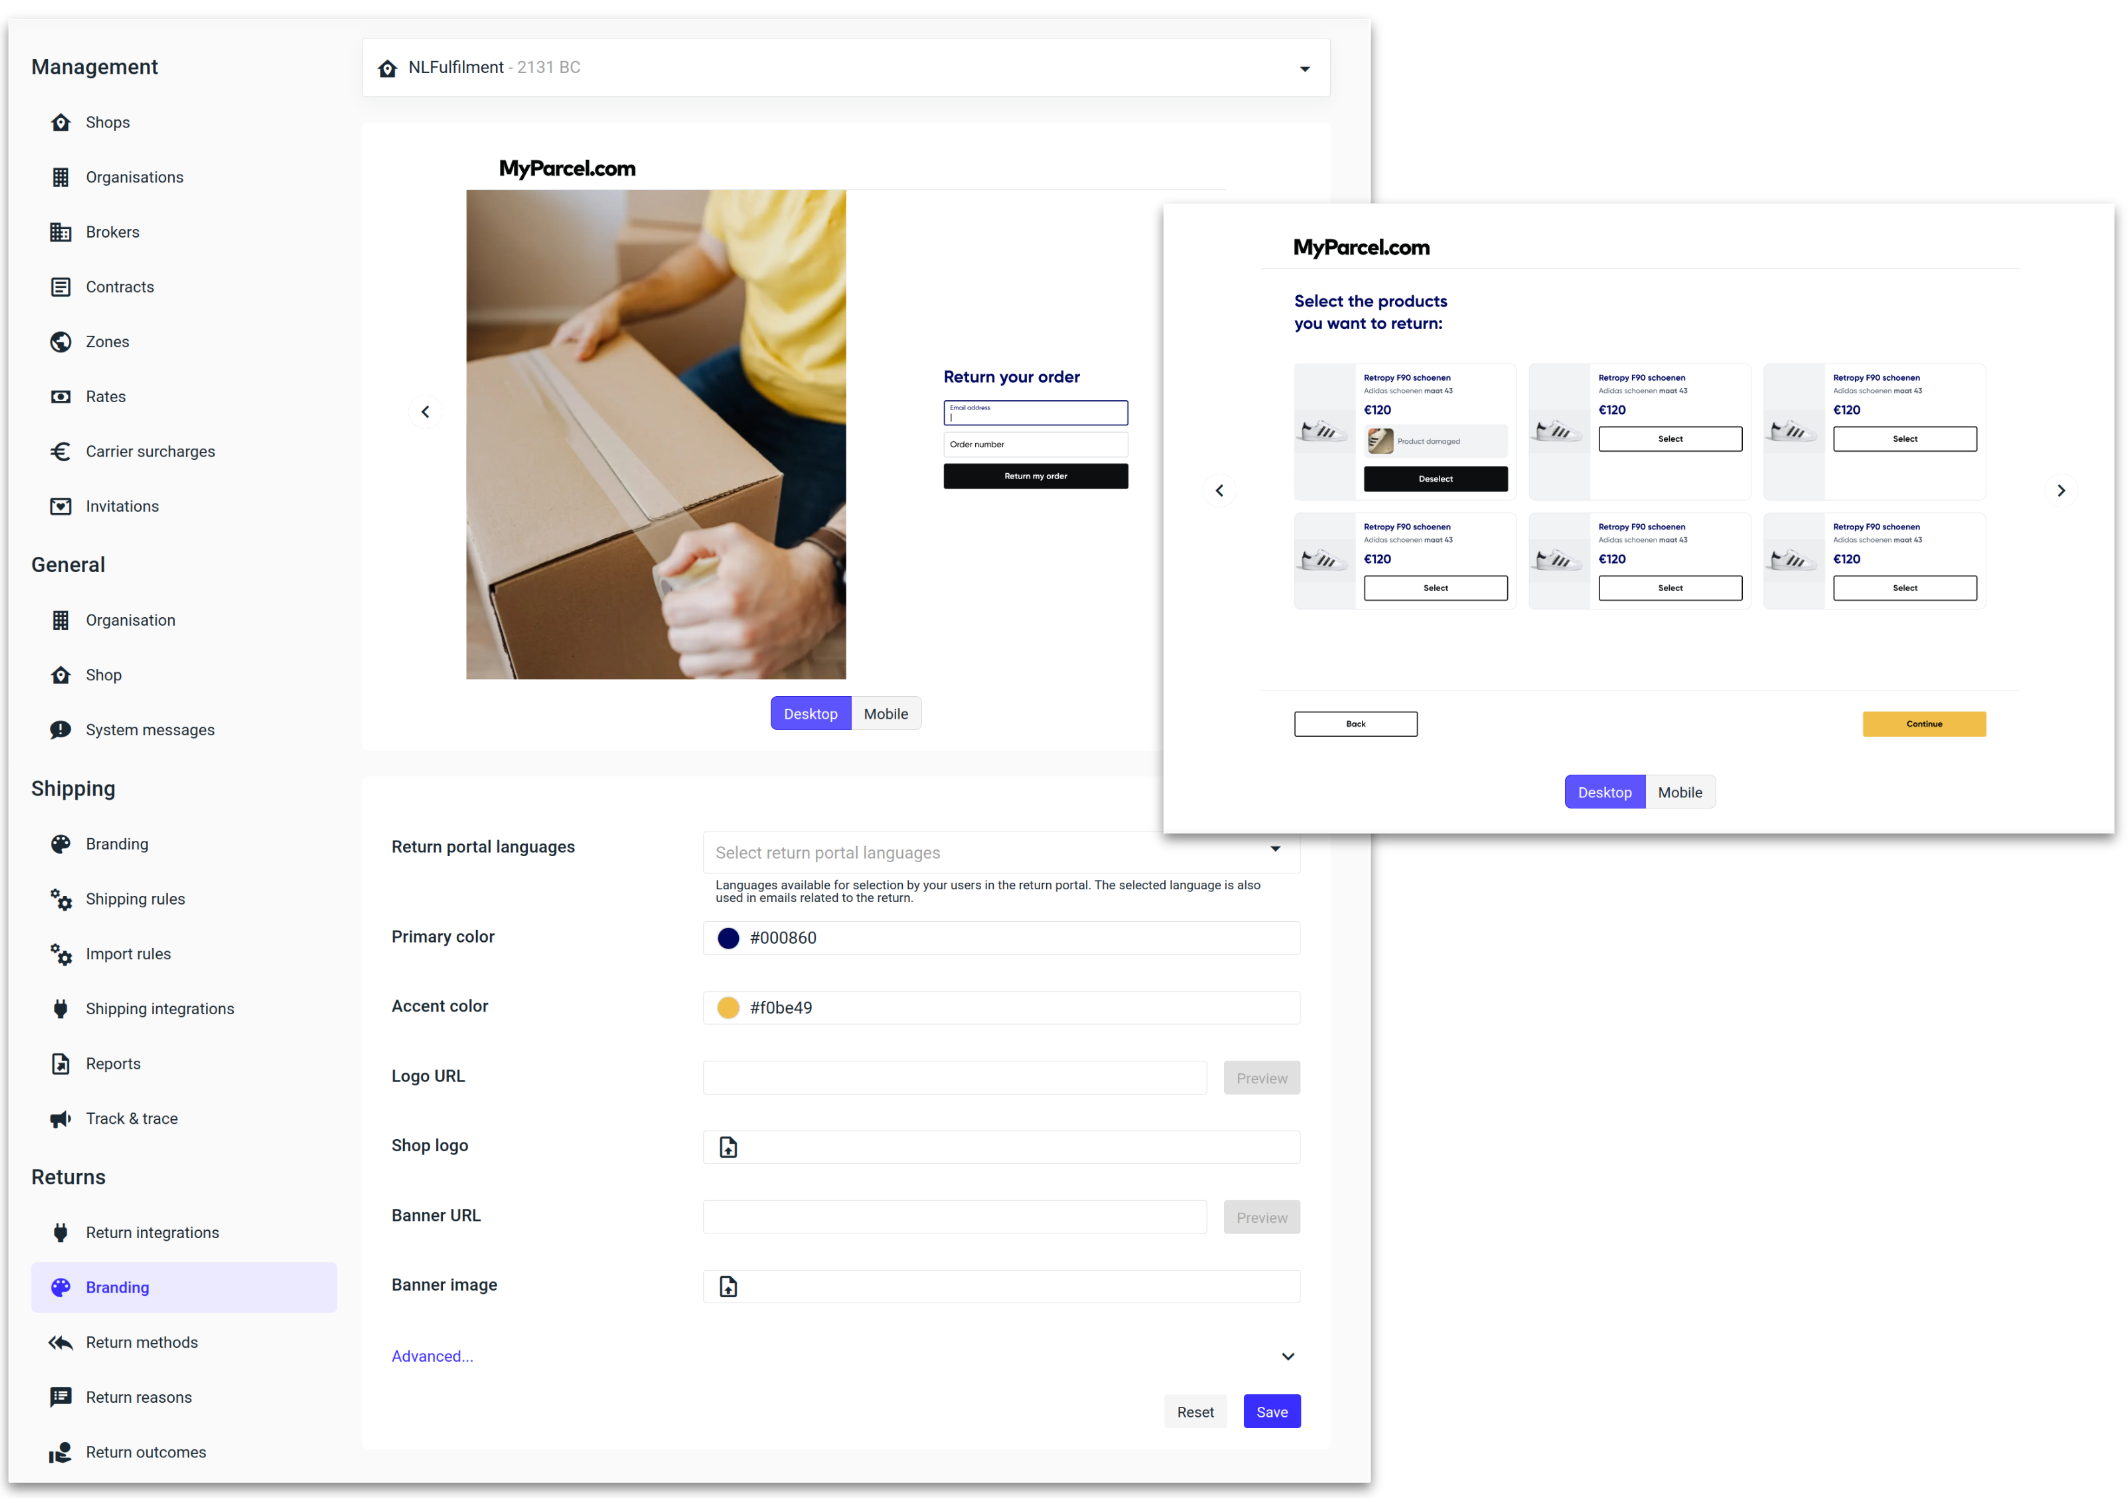The height and width of the screenshot is (1498, 2128).
Task: Open Carrier surcharges menu item
Action: tap(184, 452)
